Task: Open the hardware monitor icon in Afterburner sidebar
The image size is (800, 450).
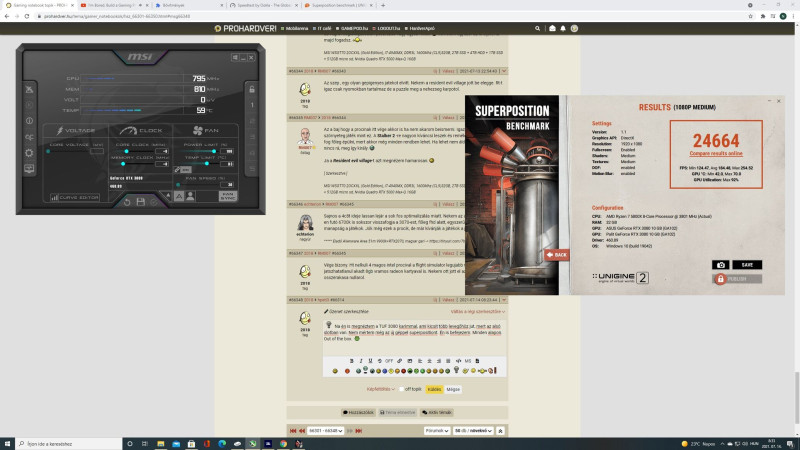Action: click(29, 169)
